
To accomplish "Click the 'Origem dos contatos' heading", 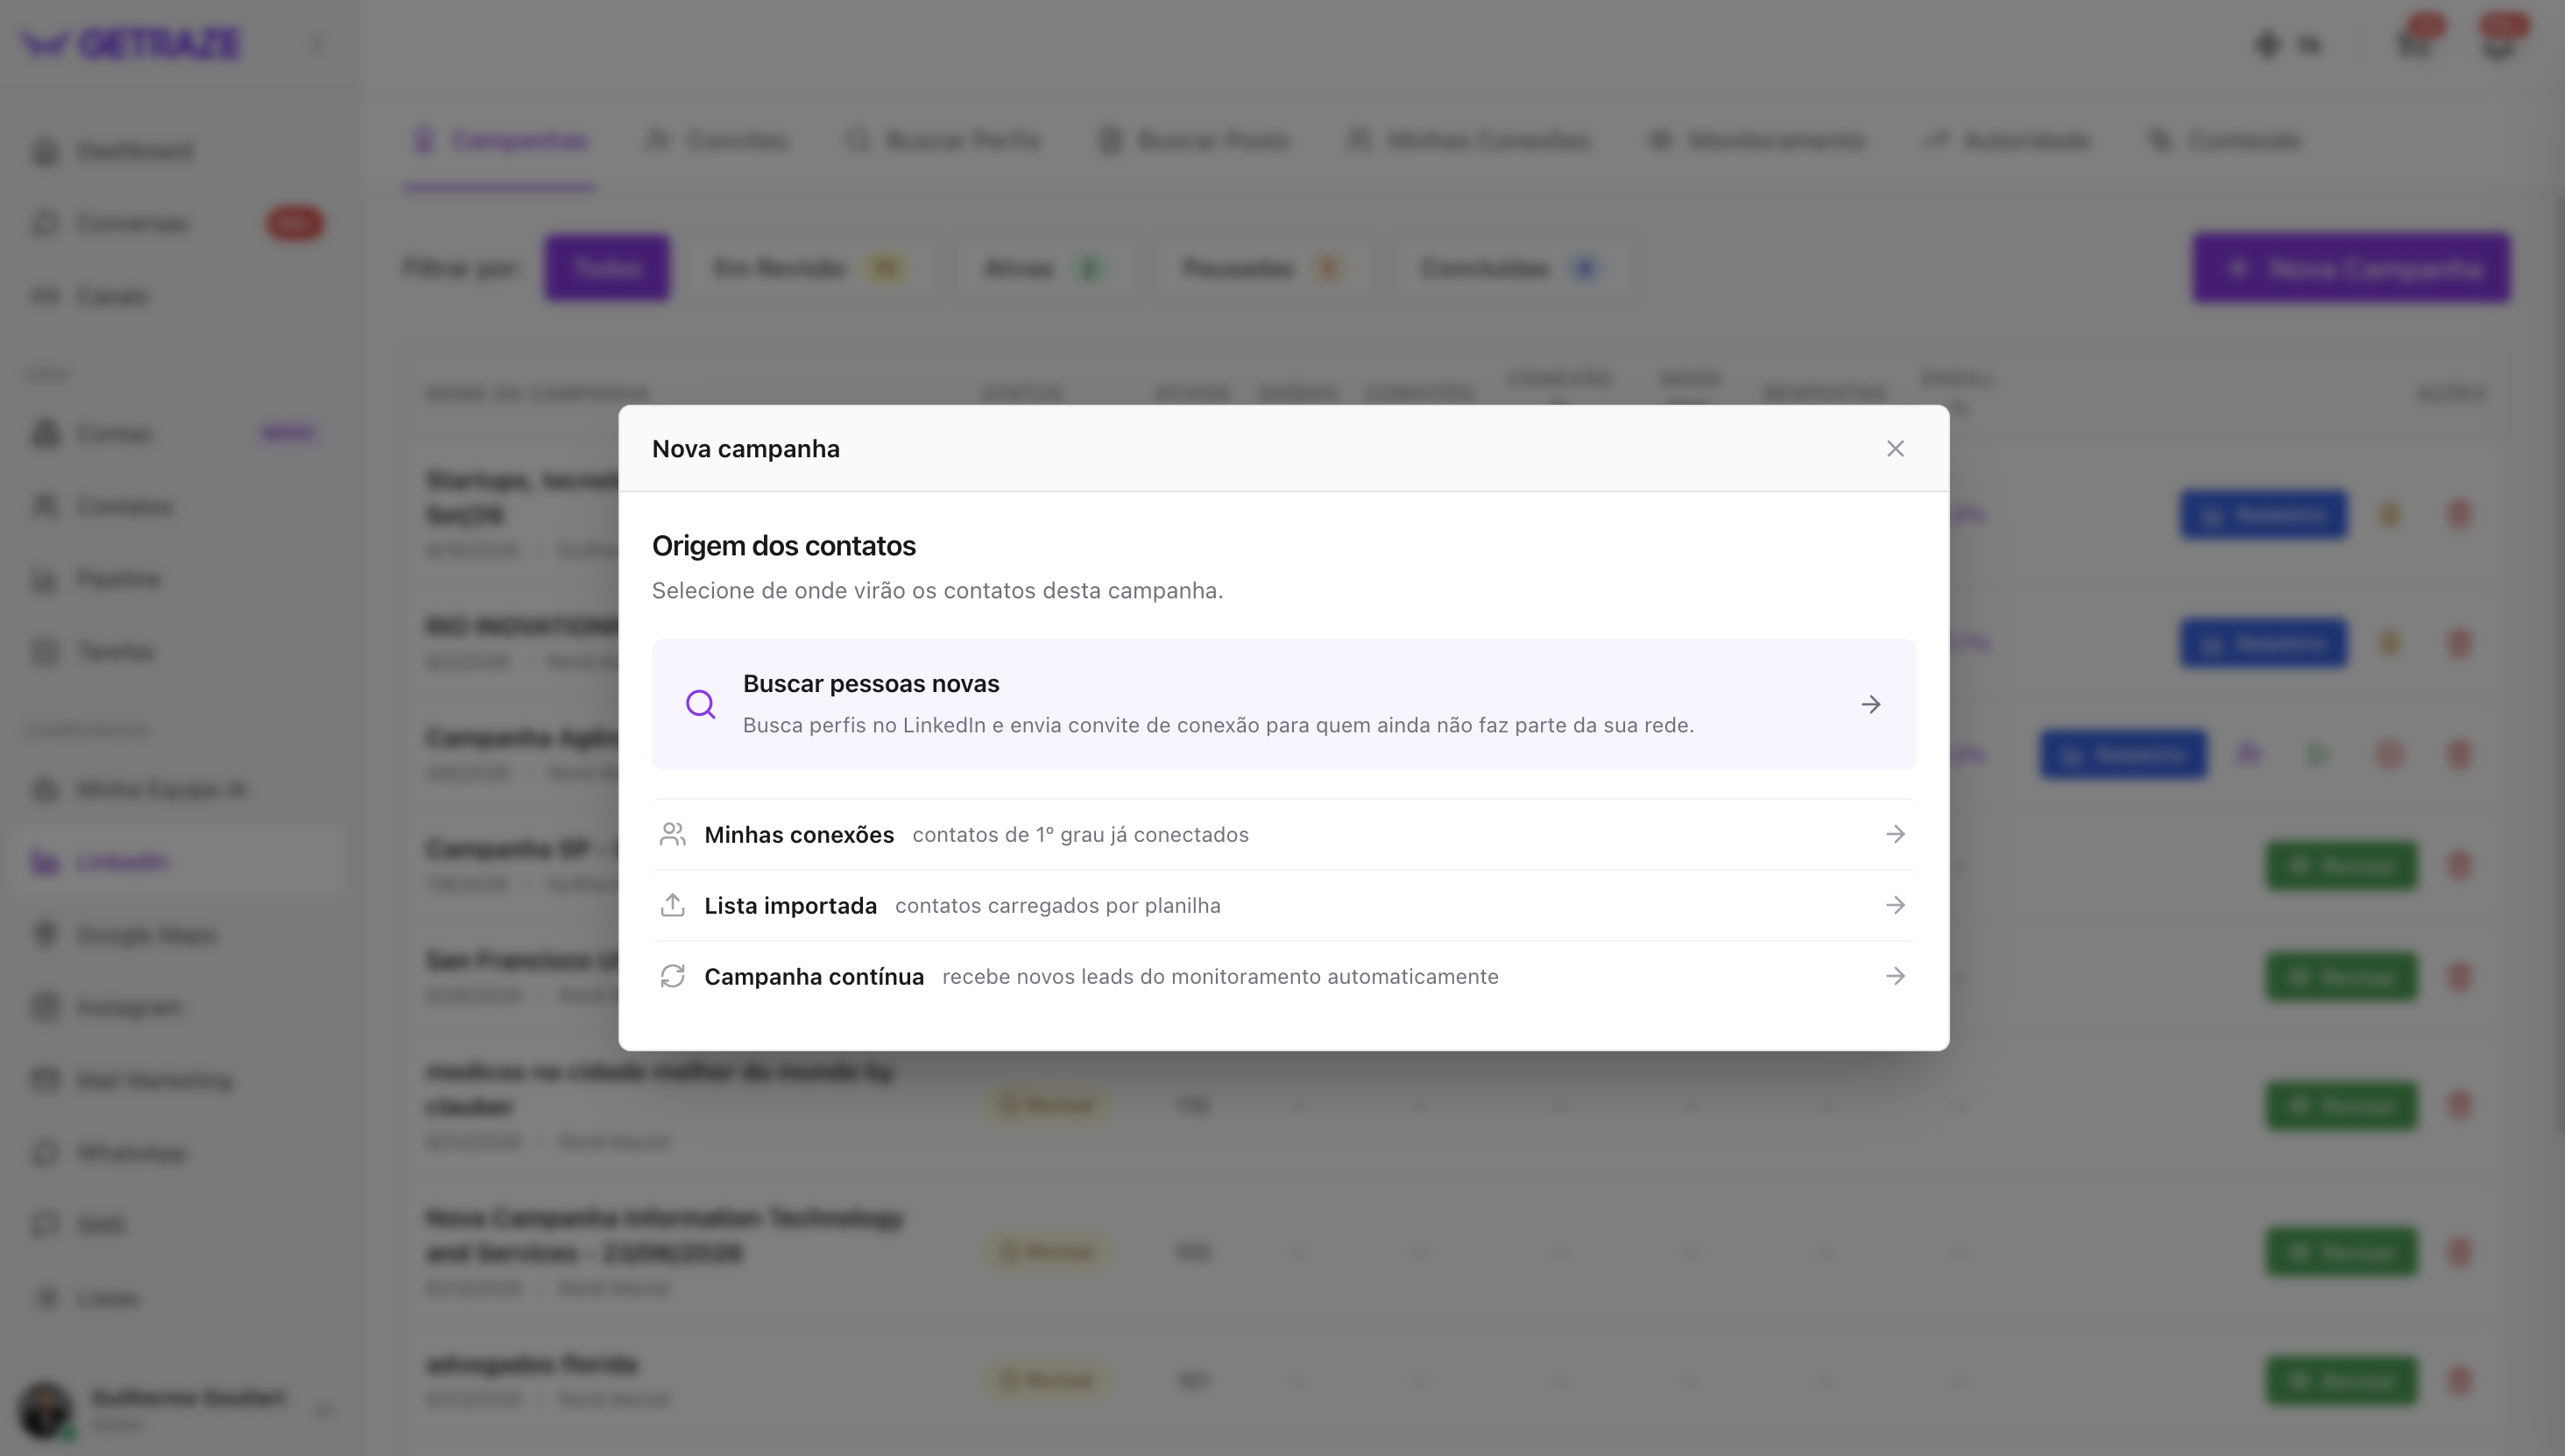I will click(x=784, y=545).
